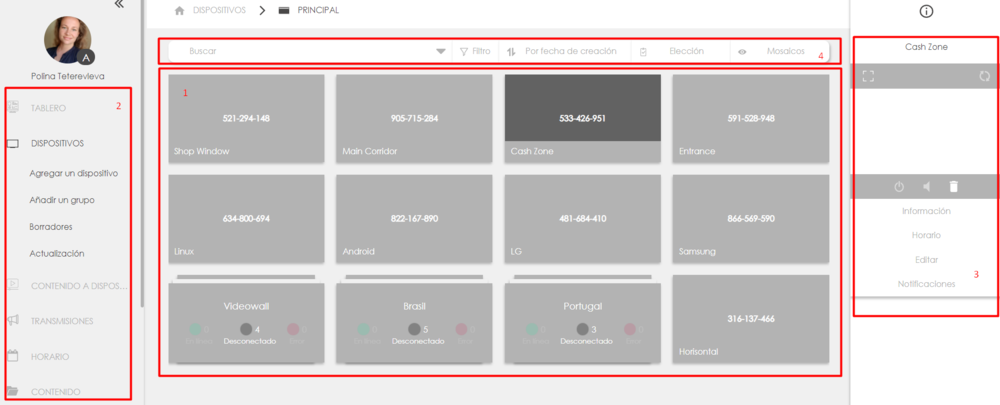Click Agregar un dispositivo link
This screenshot has width=1000, height=405.
pos(74,173)
